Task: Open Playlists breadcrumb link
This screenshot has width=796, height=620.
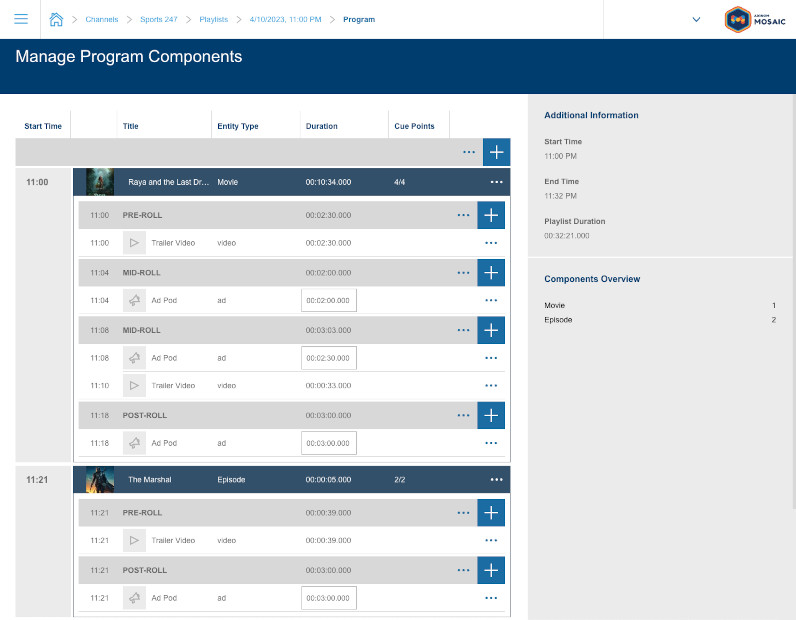Action: tap(215, 19)
